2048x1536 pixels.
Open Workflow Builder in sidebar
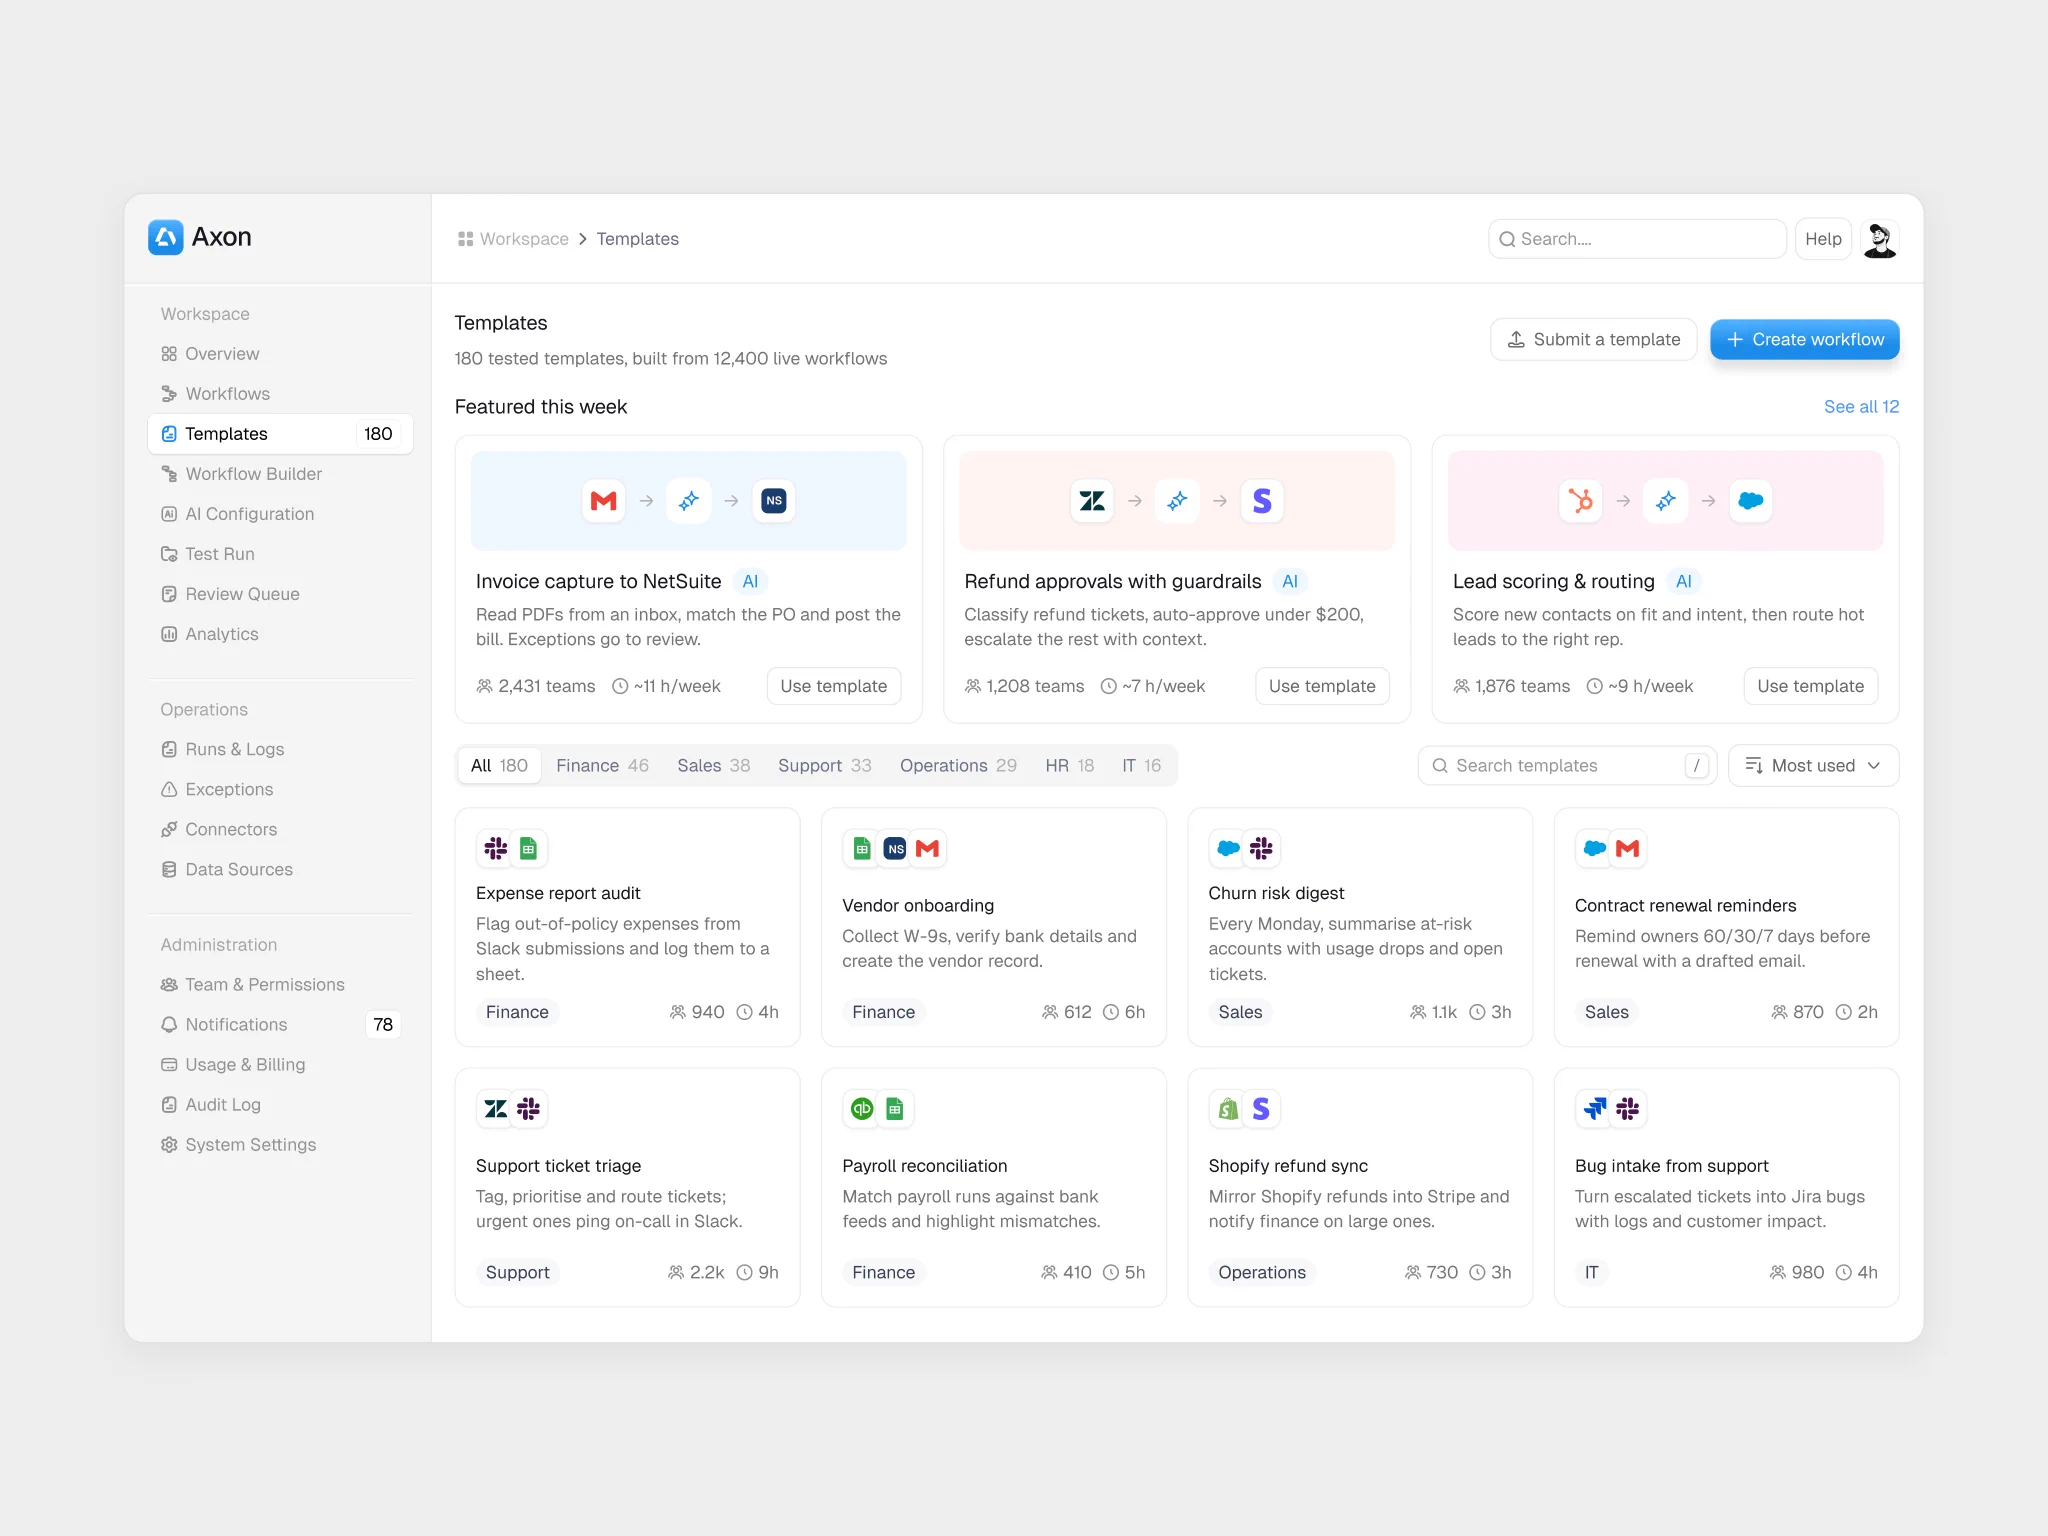pyautogui.click(x=280, y=474)
